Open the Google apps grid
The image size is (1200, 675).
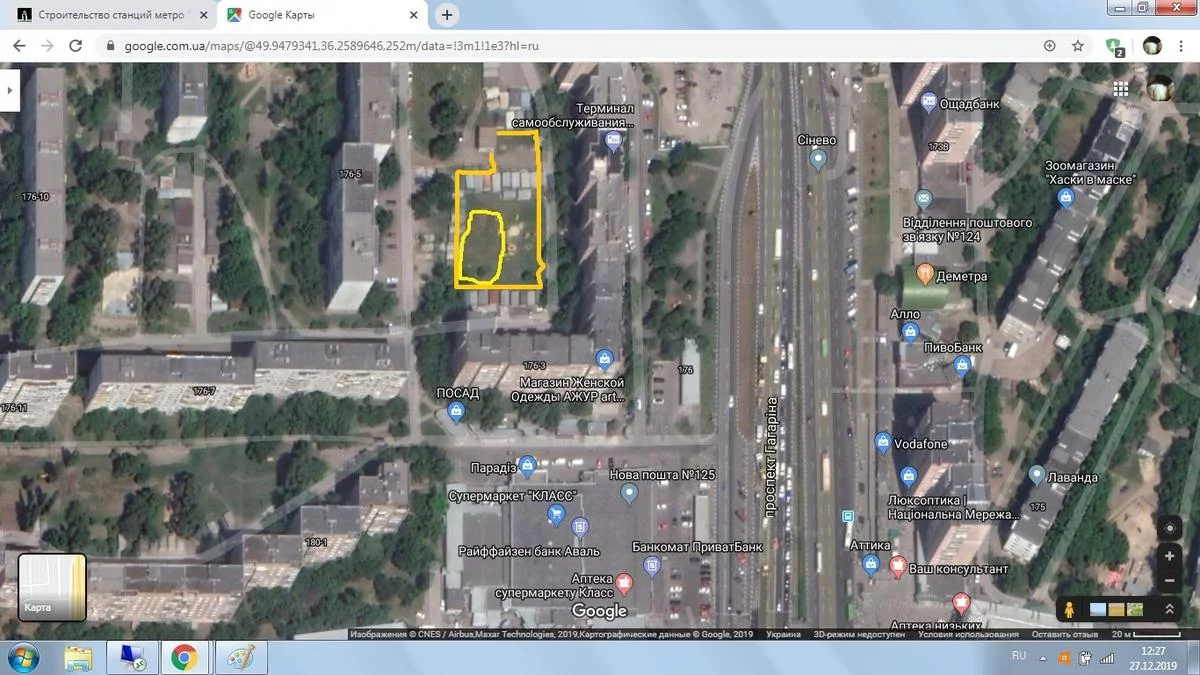(1121, 88)
